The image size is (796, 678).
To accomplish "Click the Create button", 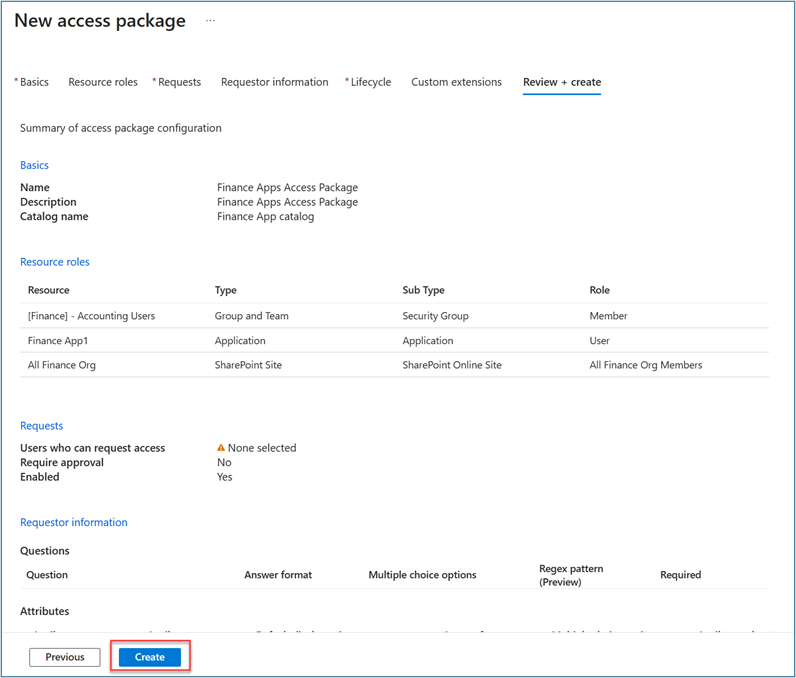I will (x=150, y=657).
